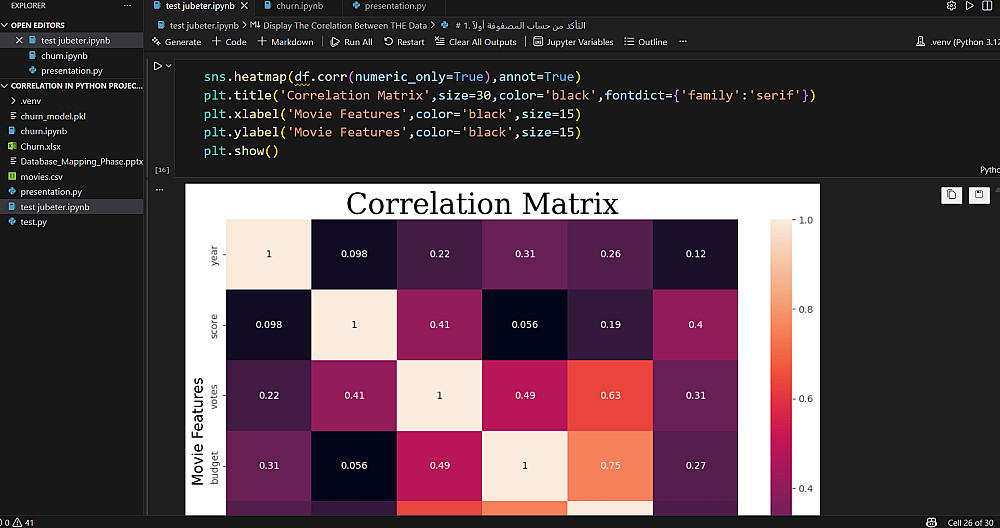1000x528 pixels.
Task: Collapse the Correlation in Python Project folder section
Action: click(x=72, y=85)
